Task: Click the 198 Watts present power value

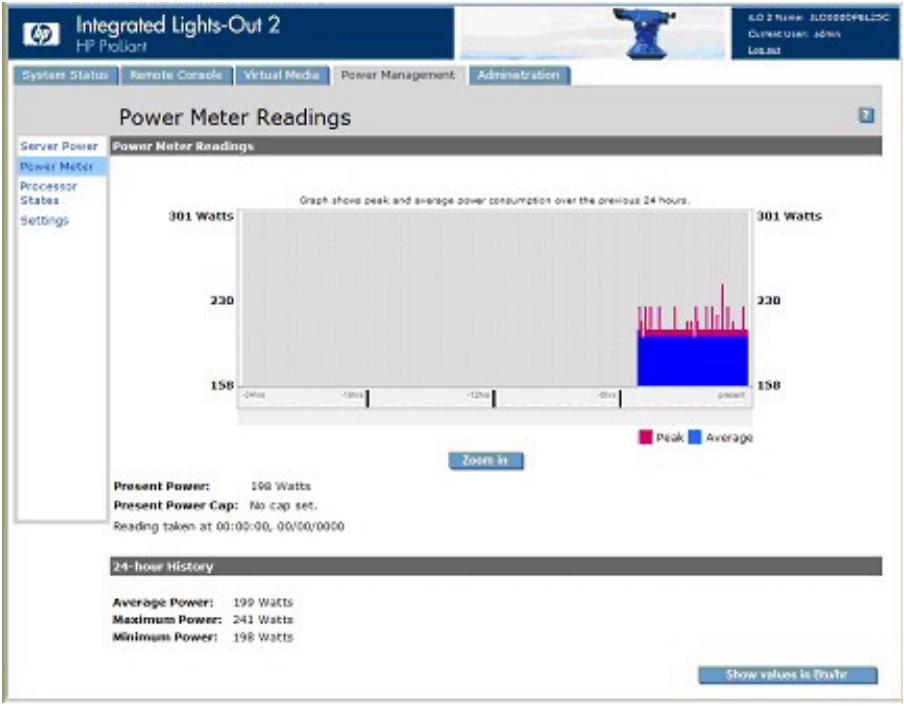Action: click(x=281, y=486)
